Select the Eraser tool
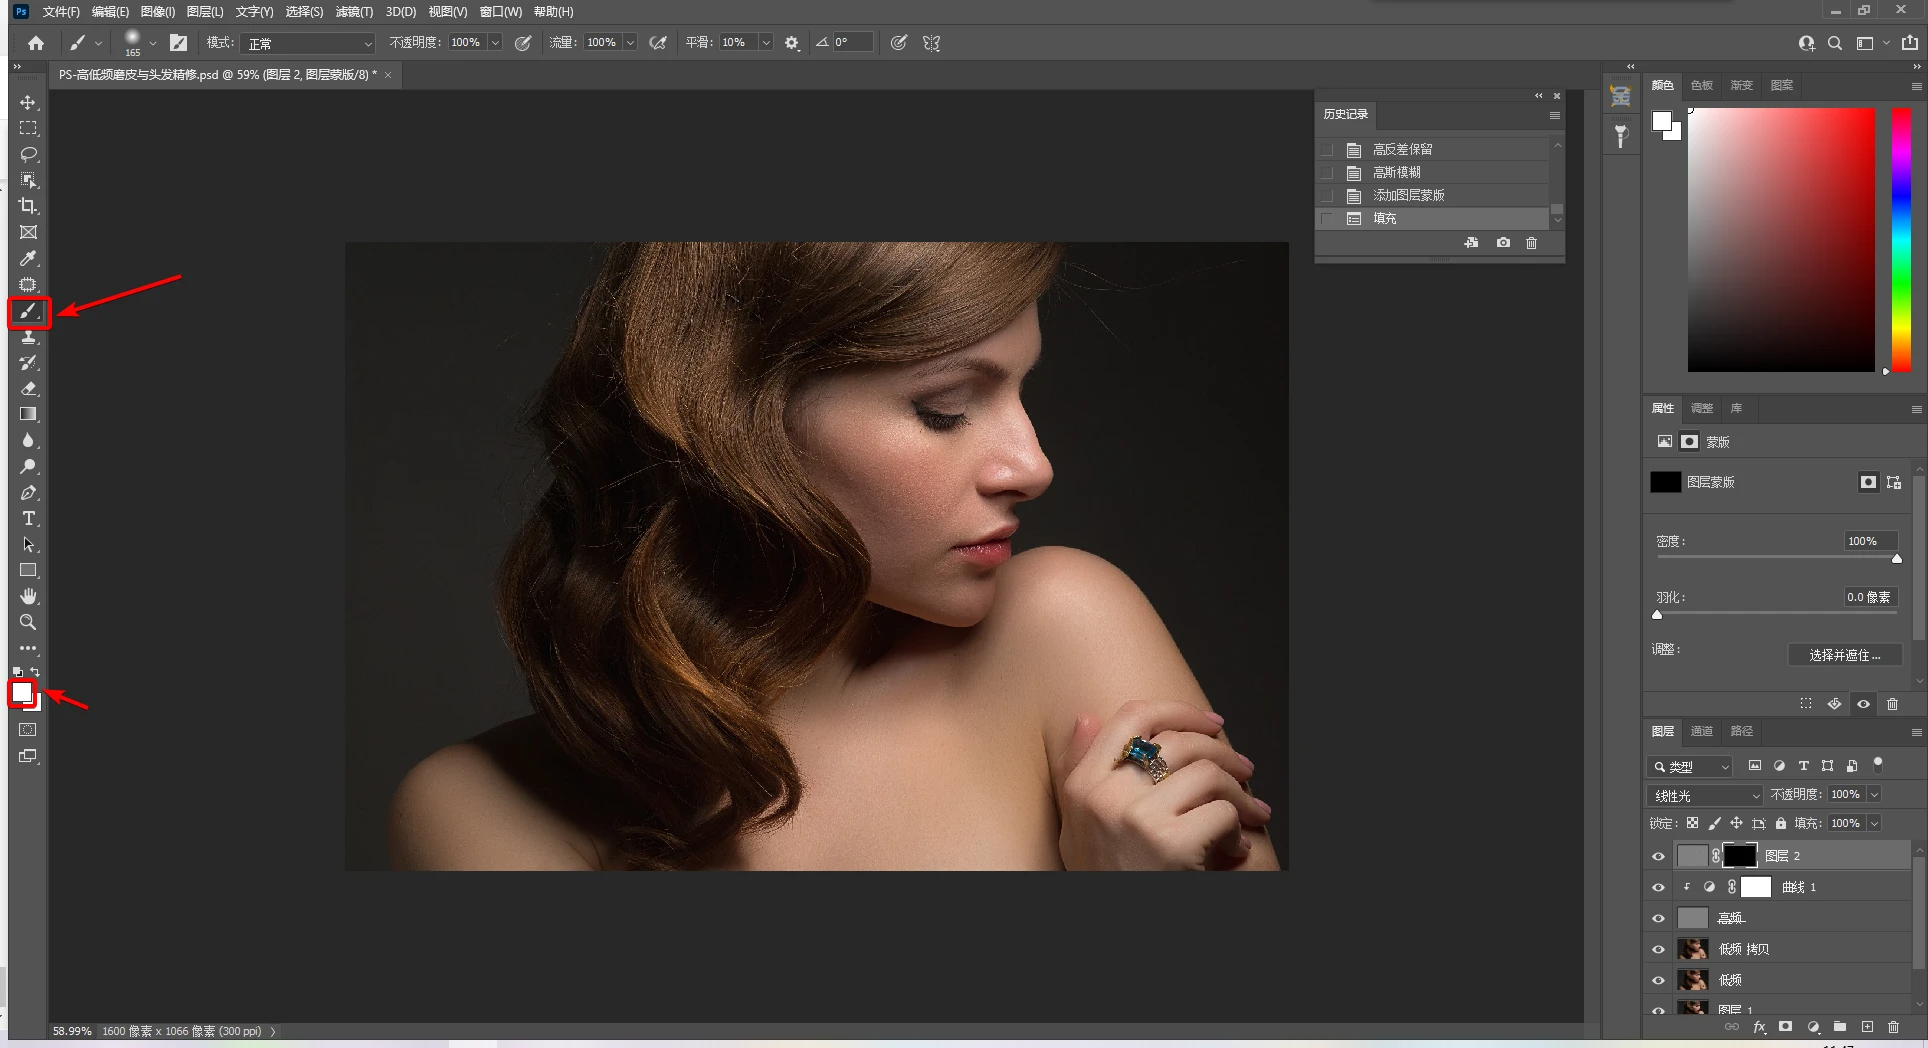 pos(28,388)
